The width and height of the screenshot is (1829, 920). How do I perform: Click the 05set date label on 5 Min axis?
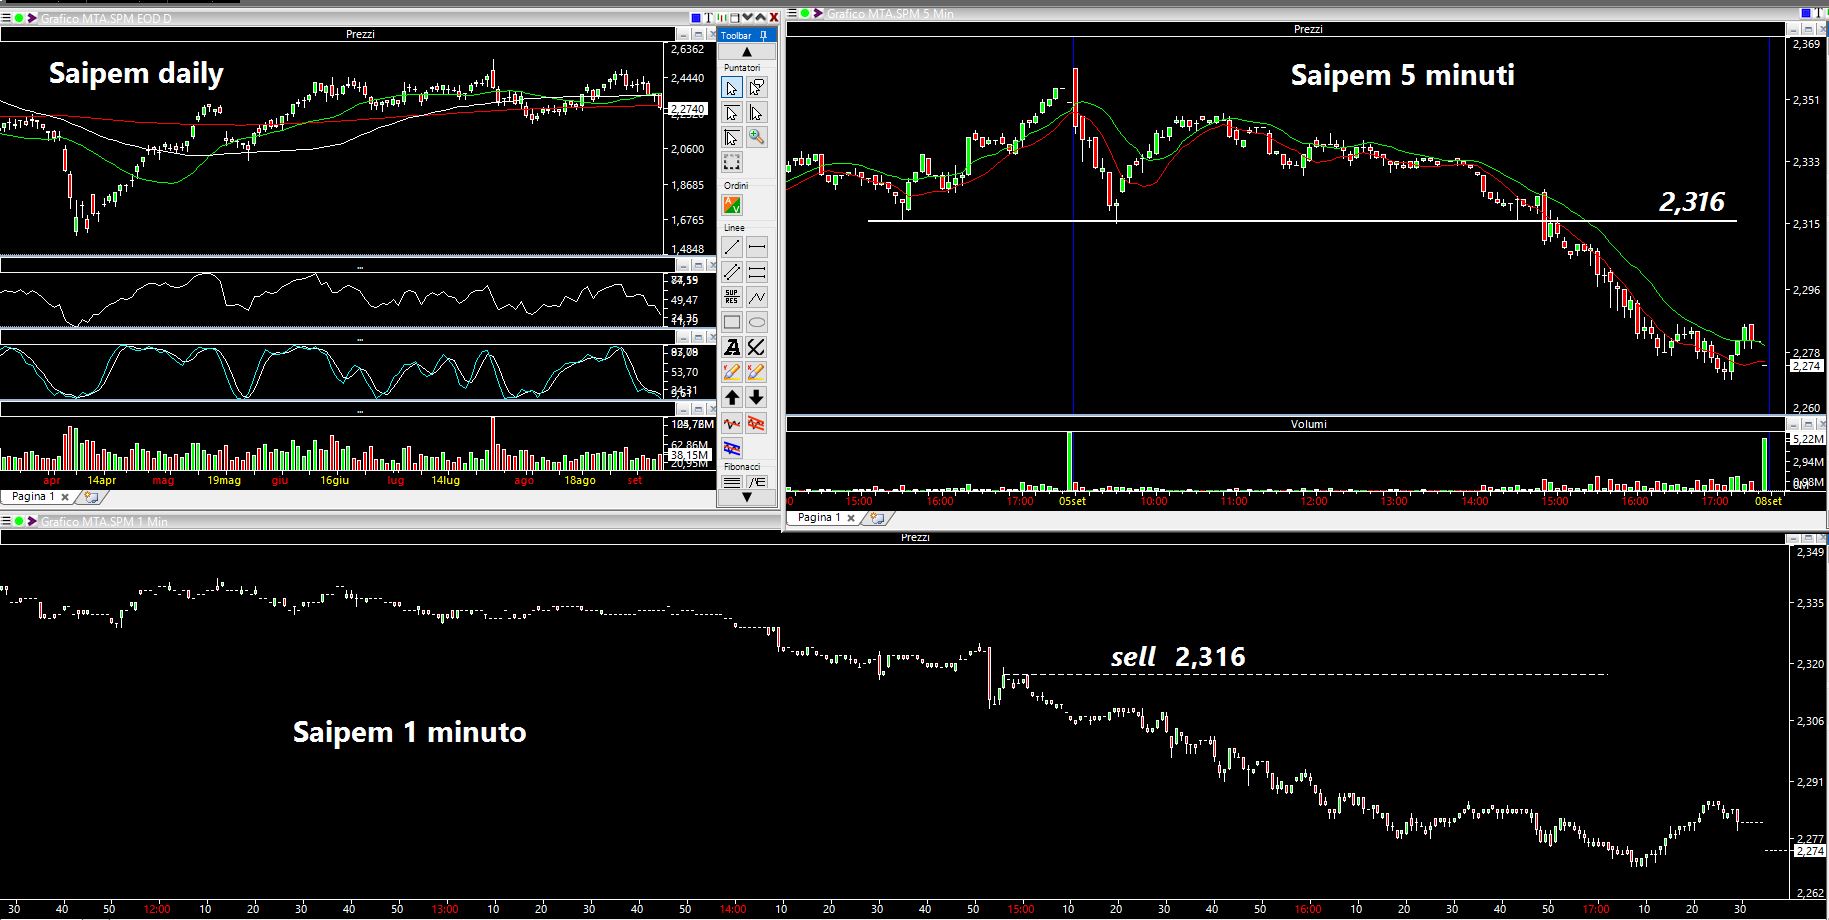click(x=1072, y=501)
